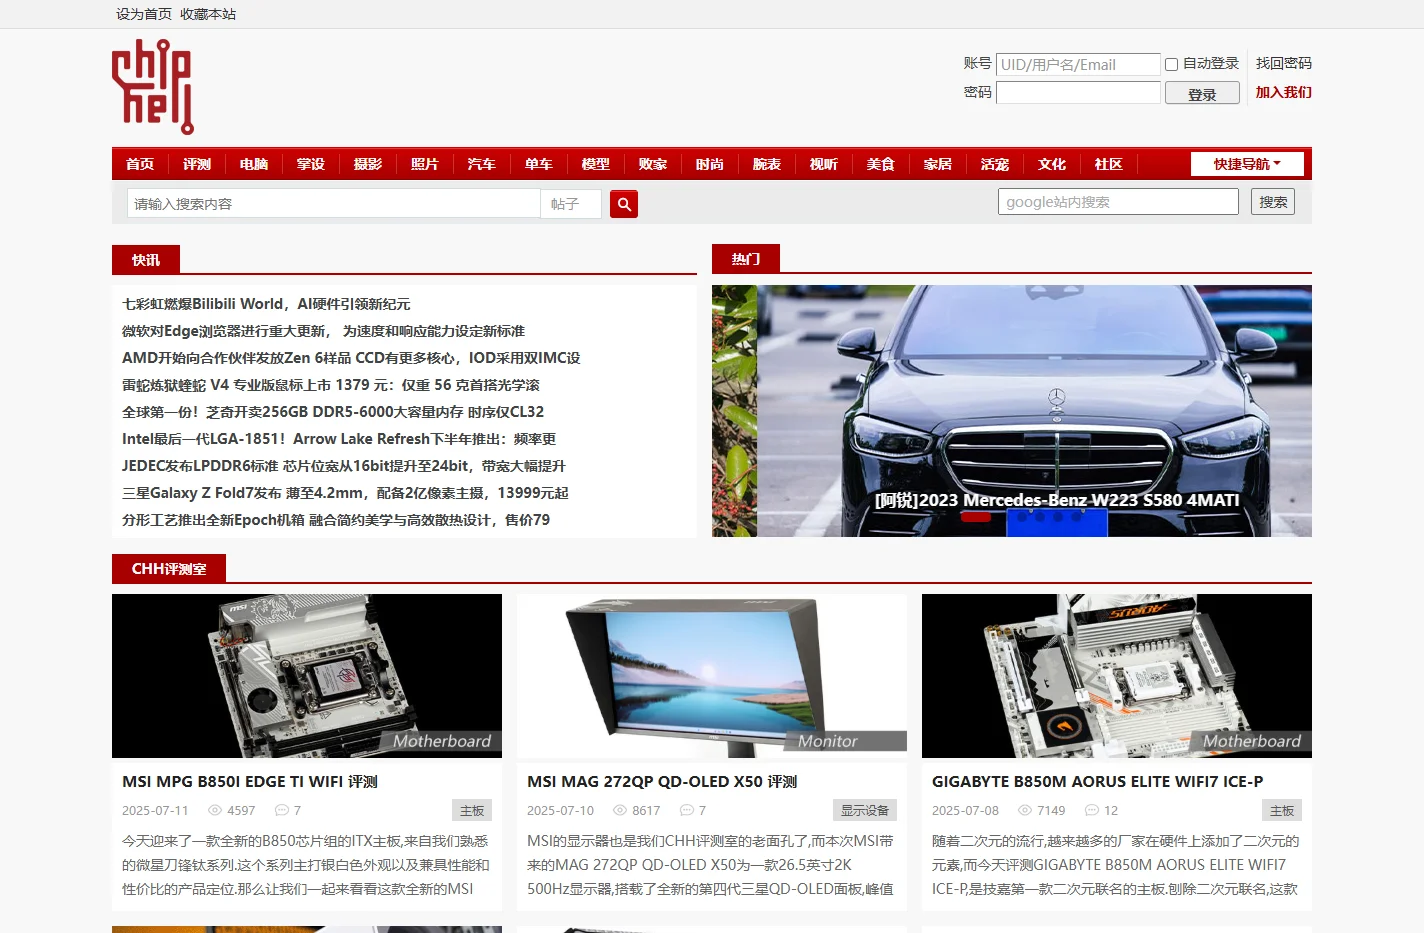Open the MSI MAG 272QP monitor thumbnail

tap(712, 676)
